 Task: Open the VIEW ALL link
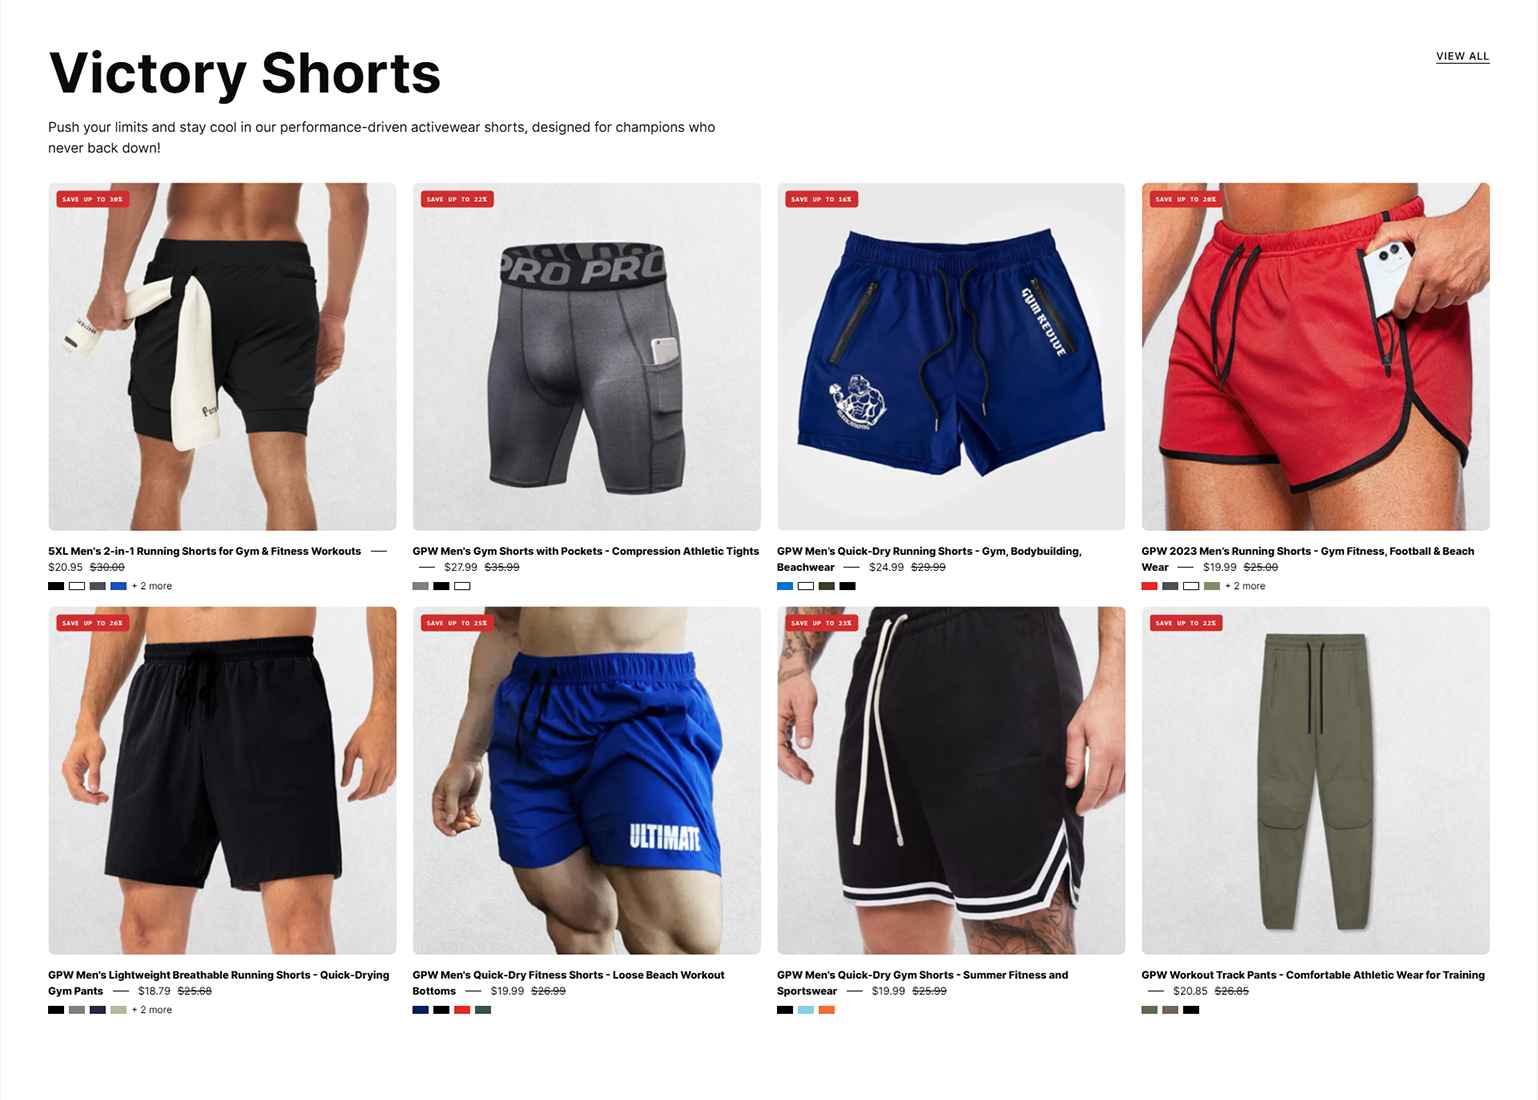[1462, 56]
